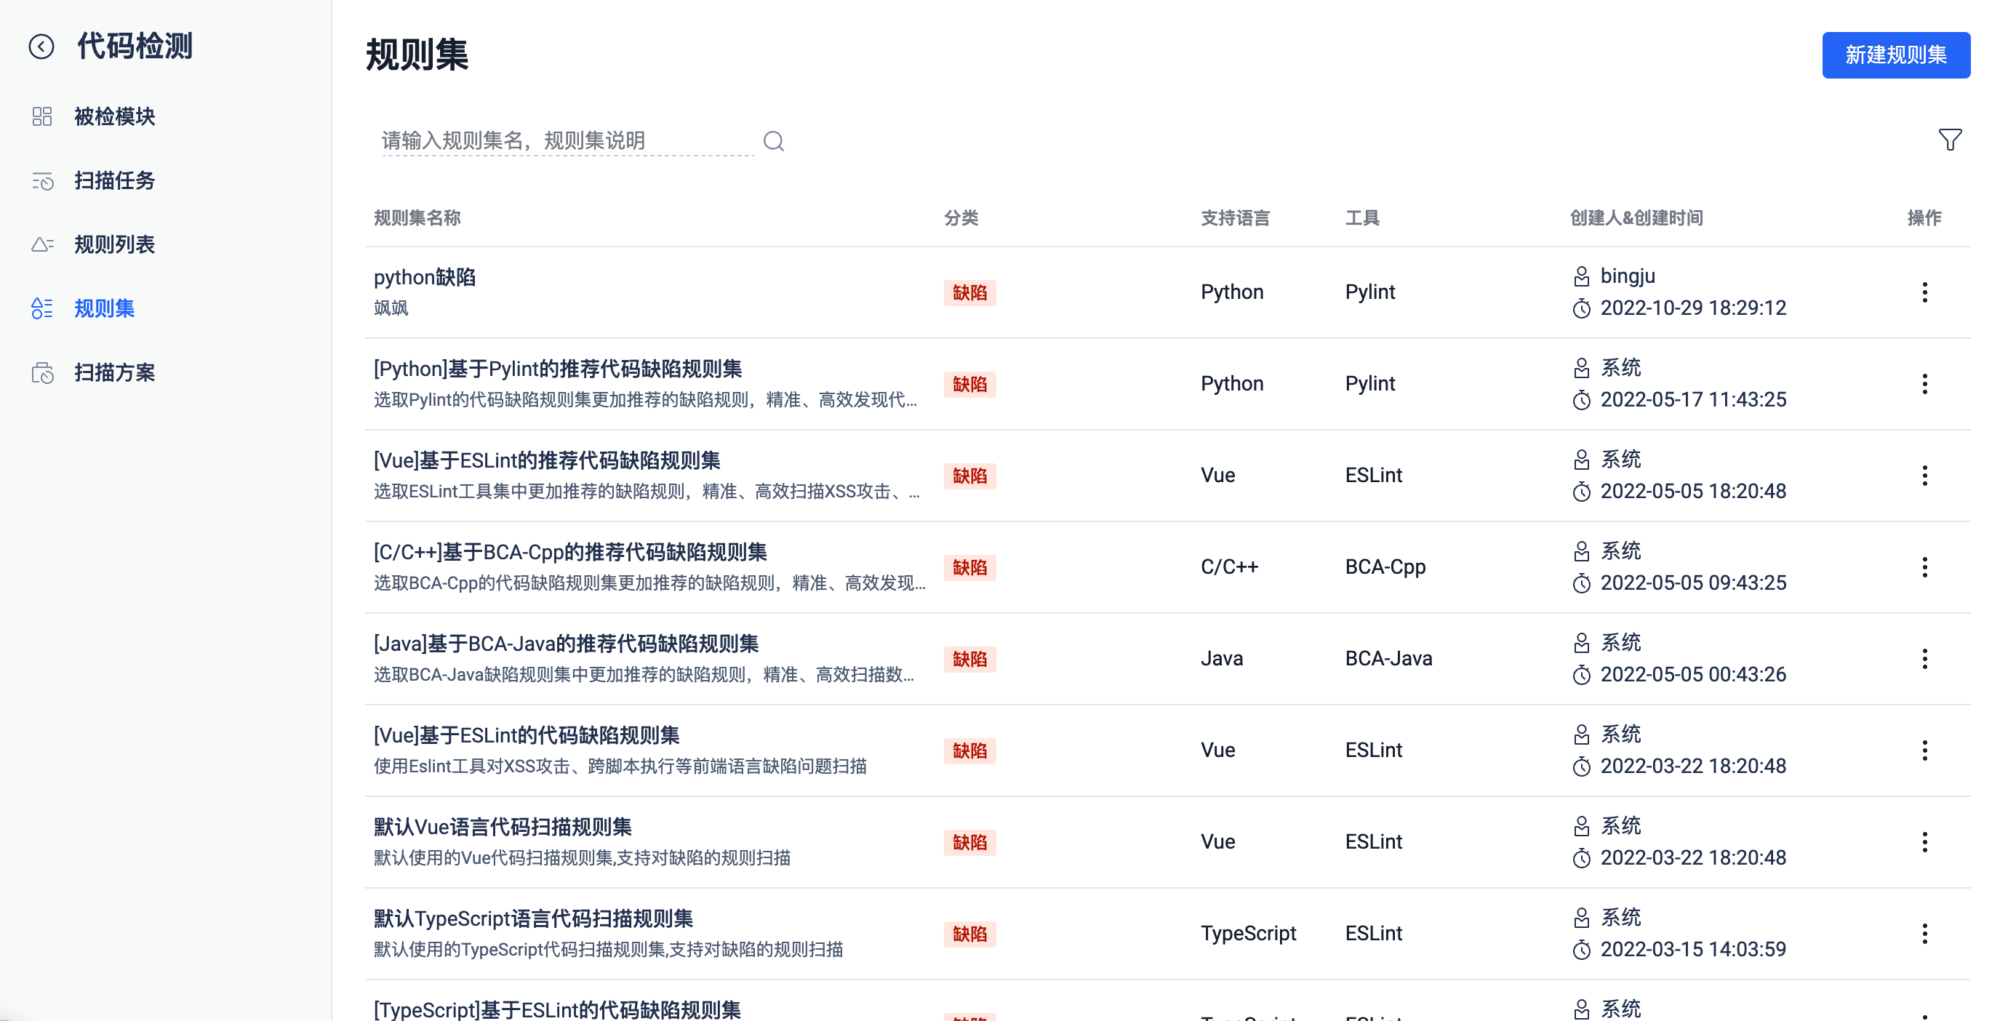Click the 规则集 list icon in sidebar
The image size is (2000, 1021).
click(x=42, y=309)
